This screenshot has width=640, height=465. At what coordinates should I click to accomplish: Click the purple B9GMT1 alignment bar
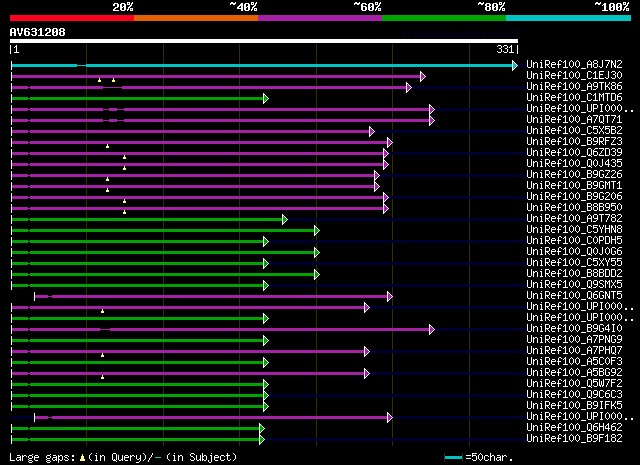pos(194,187)
